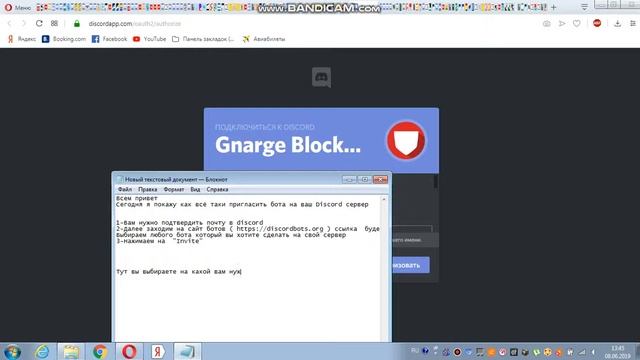Open the Facebook bookmark

pyautogui.click(x=109, y=39)
